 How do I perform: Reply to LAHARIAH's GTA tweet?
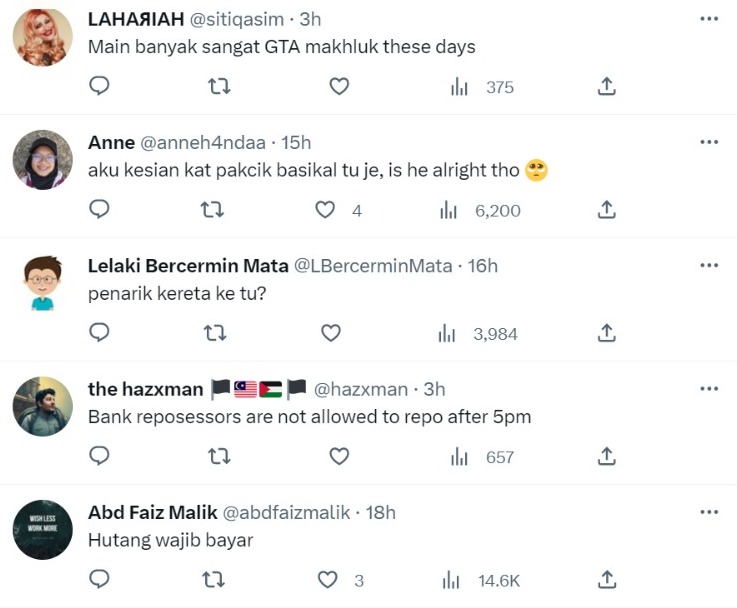point(99,87)
